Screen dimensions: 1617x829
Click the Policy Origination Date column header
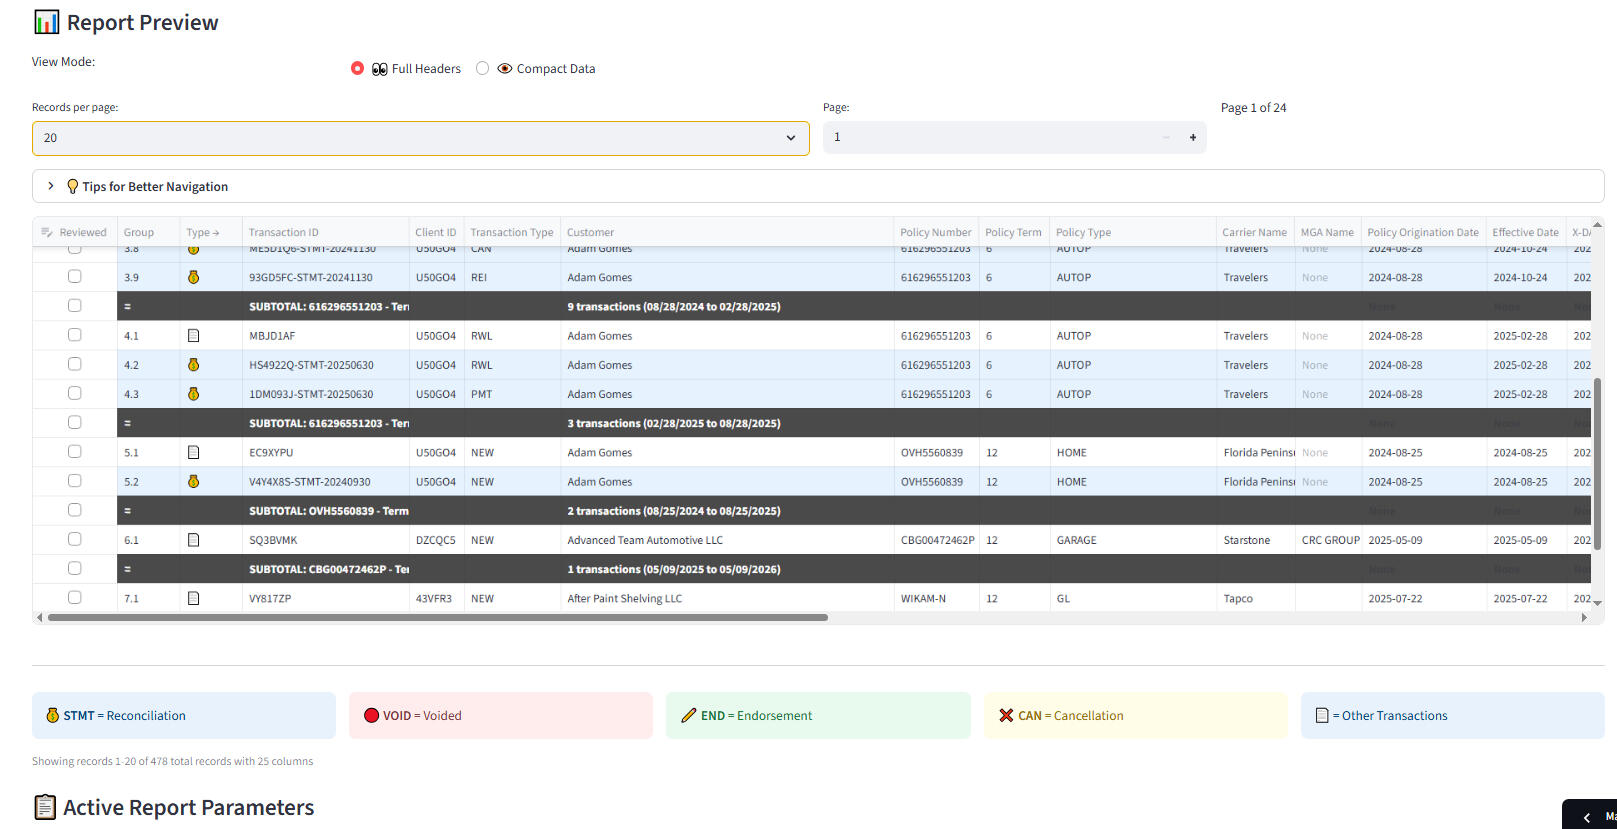[x=1422, y=232]
